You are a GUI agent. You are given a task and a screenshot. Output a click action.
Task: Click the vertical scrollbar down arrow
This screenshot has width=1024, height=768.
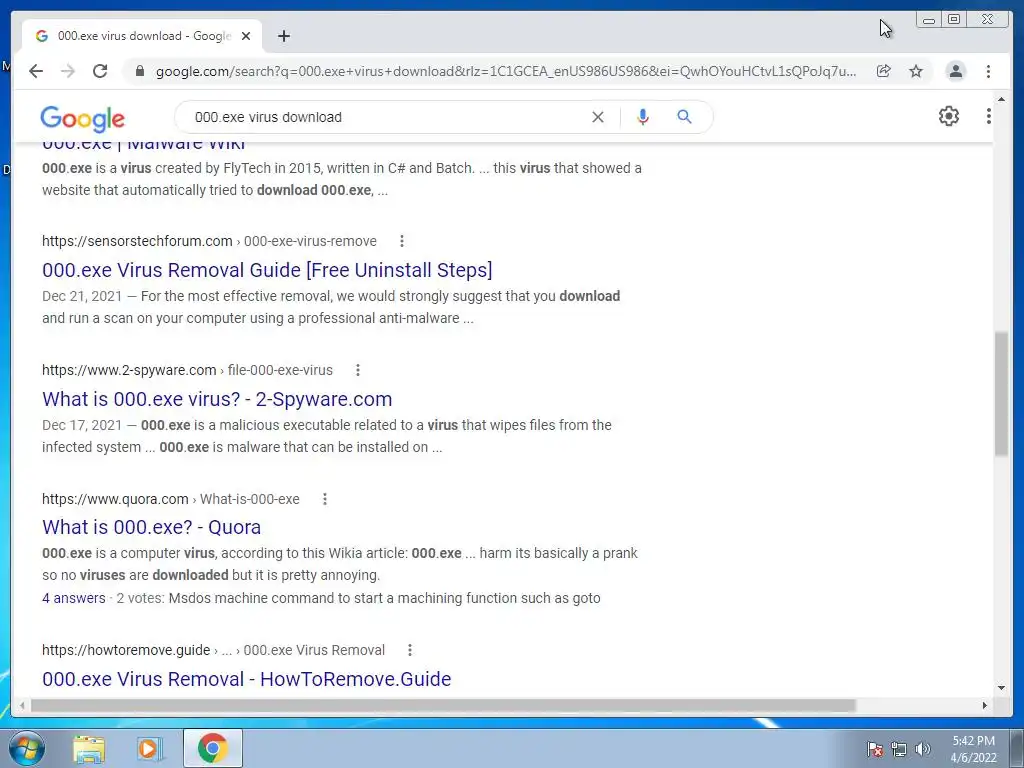[1001, 688]
